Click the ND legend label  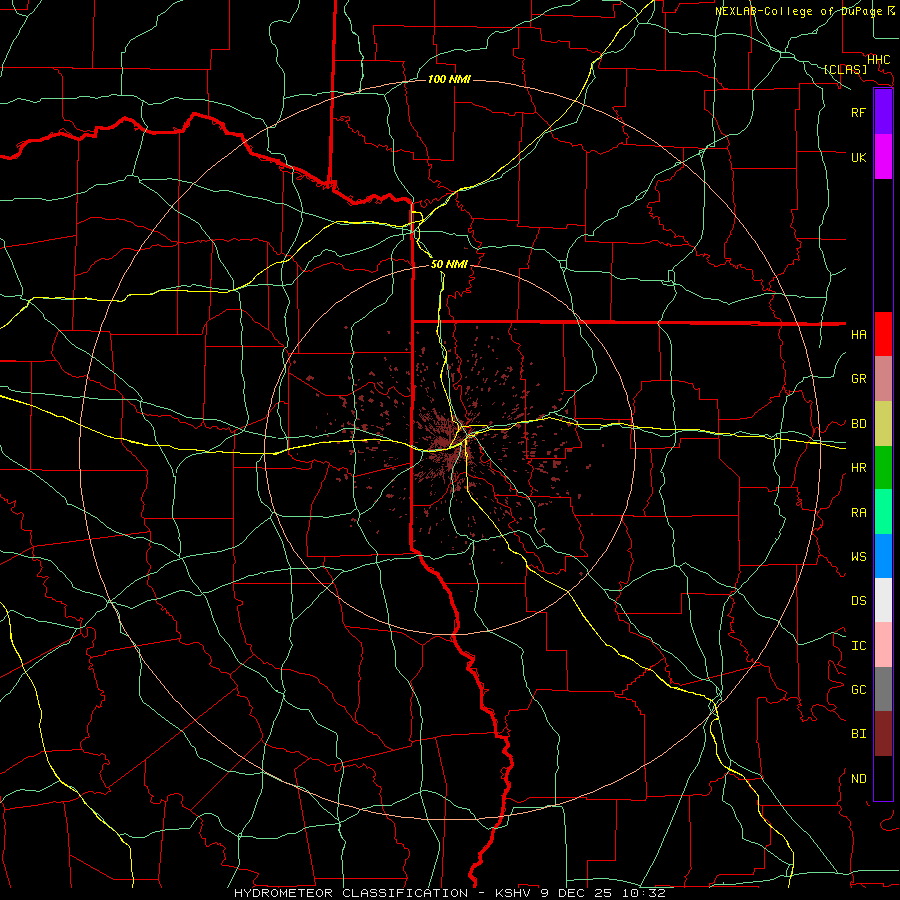click(x=858, y=778)
